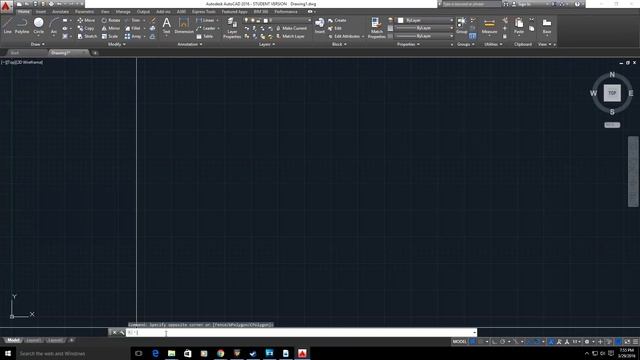Expand the Block panel

coord(339,44)
